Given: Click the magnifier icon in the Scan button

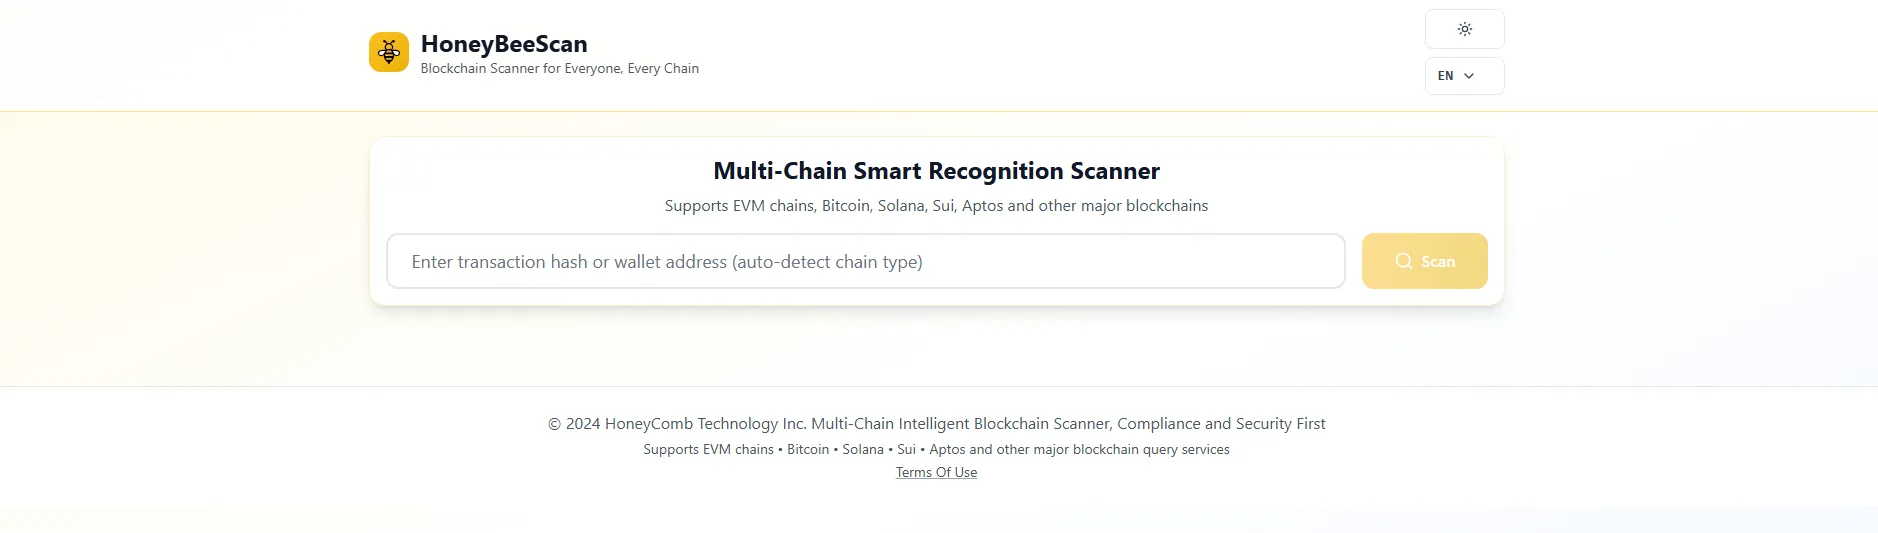Looking at the screenshot, I should click(x=1404, y=261).
